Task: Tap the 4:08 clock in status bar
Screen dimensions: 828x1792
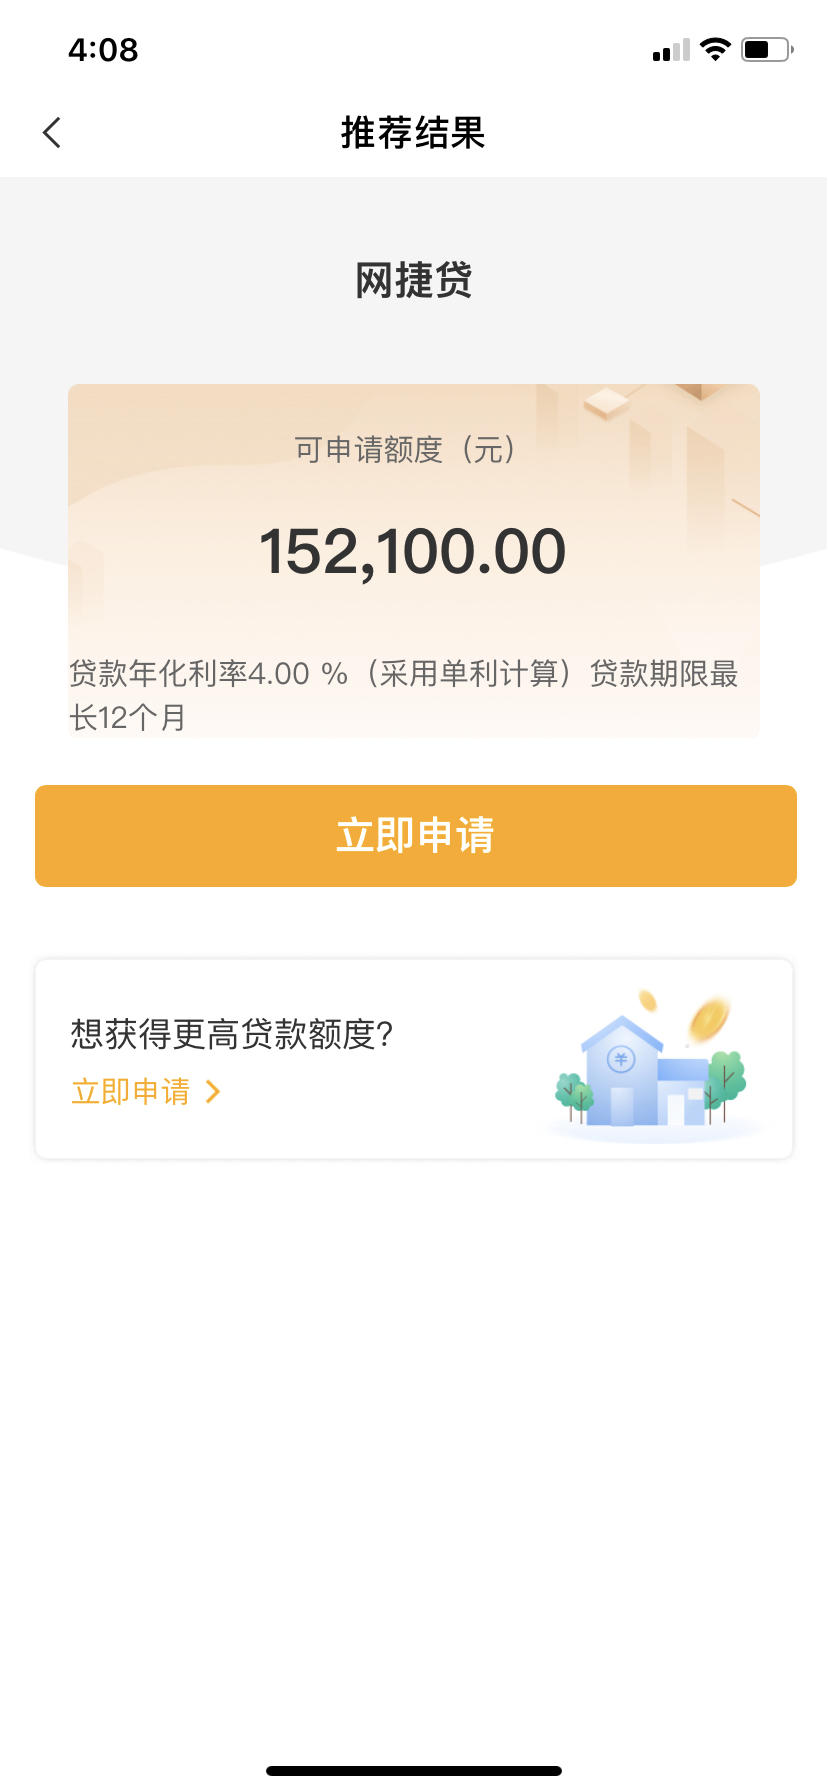Action: click(103, 49)
